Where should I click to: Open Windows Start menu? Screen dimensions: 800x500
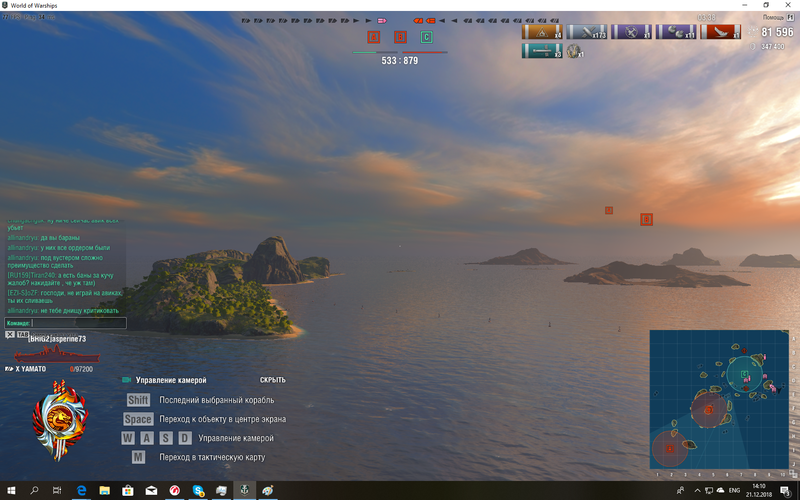click(10, 491)
